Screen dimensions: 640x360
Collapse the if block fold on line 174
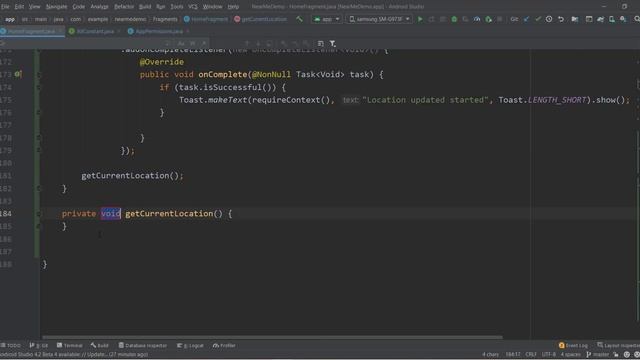(x=38, y=87)
